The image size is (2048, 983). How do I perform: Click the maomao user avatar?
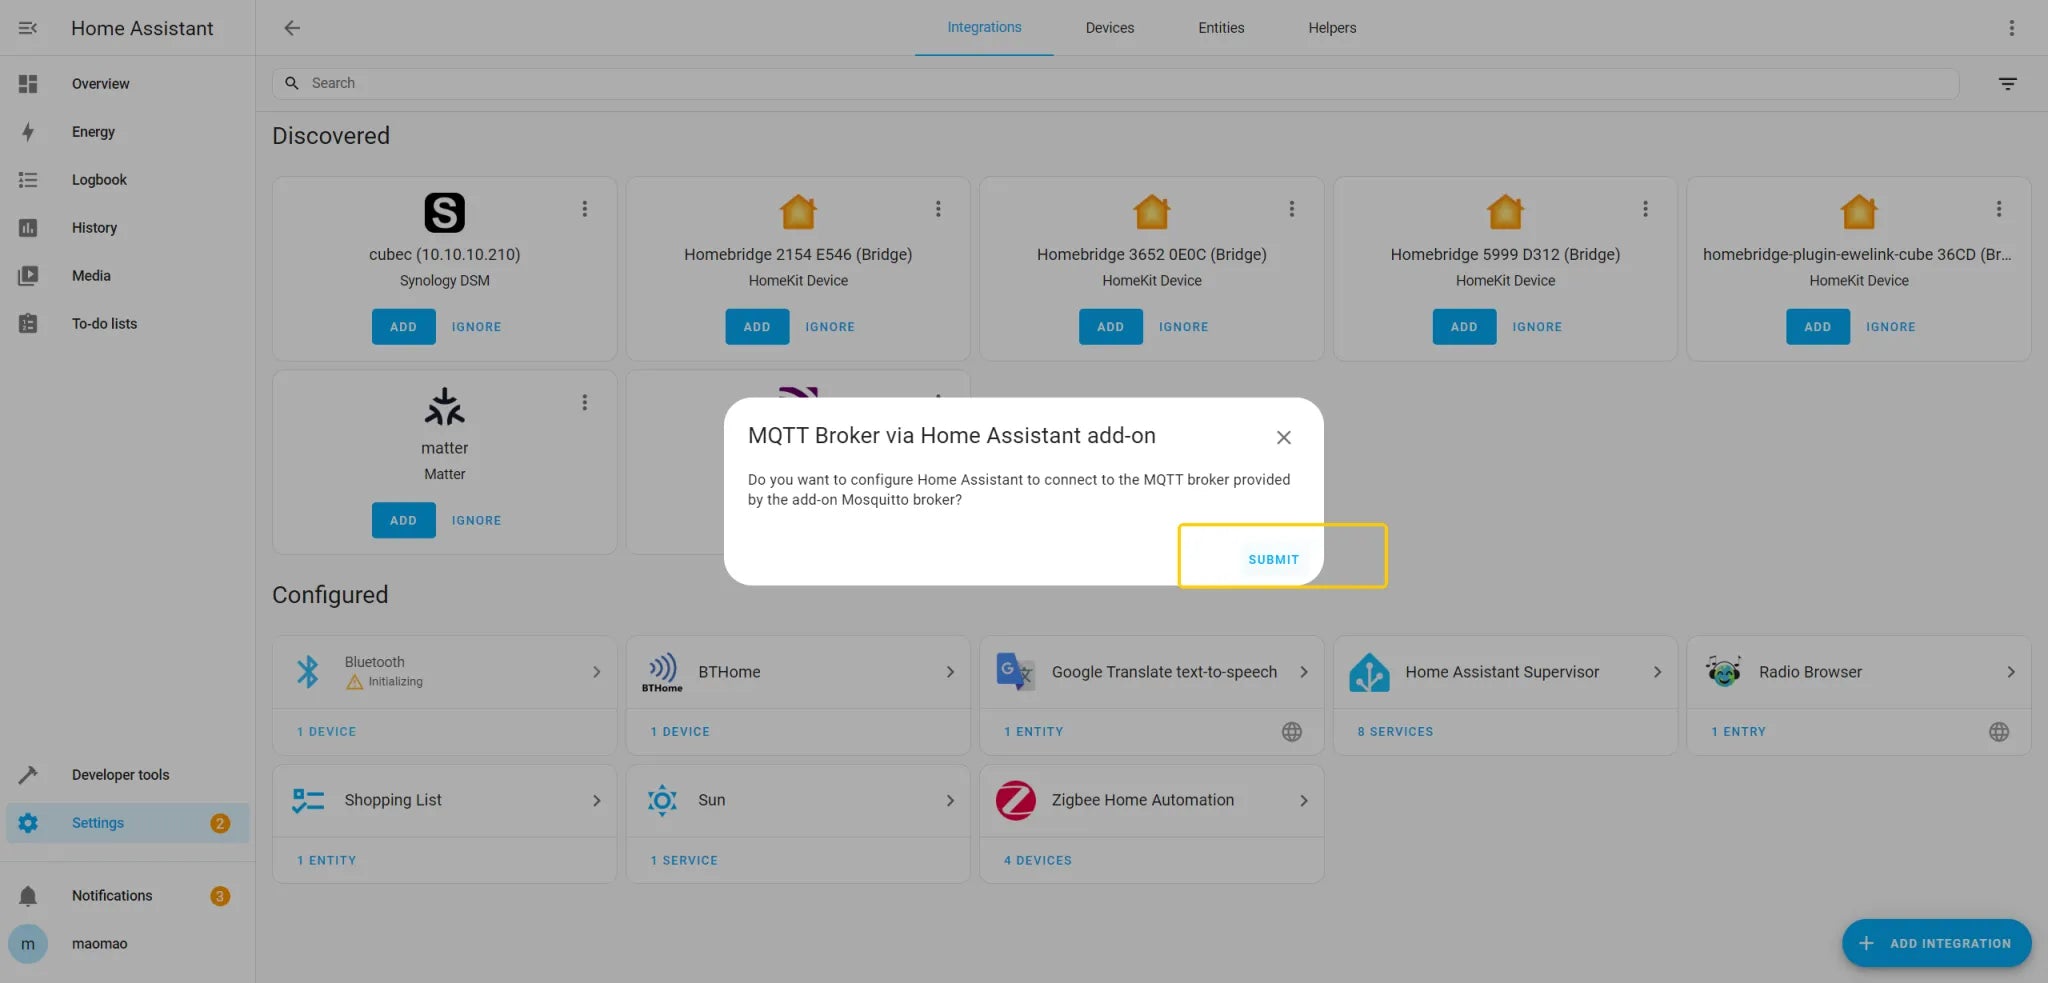coord(28,944)
